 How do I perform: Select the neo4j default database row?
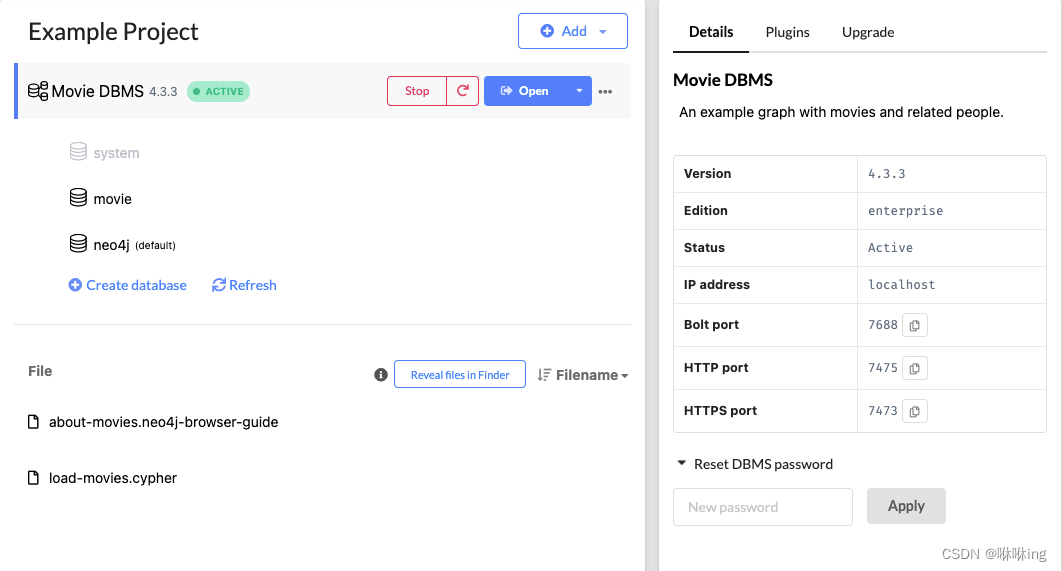click(123, 245)
